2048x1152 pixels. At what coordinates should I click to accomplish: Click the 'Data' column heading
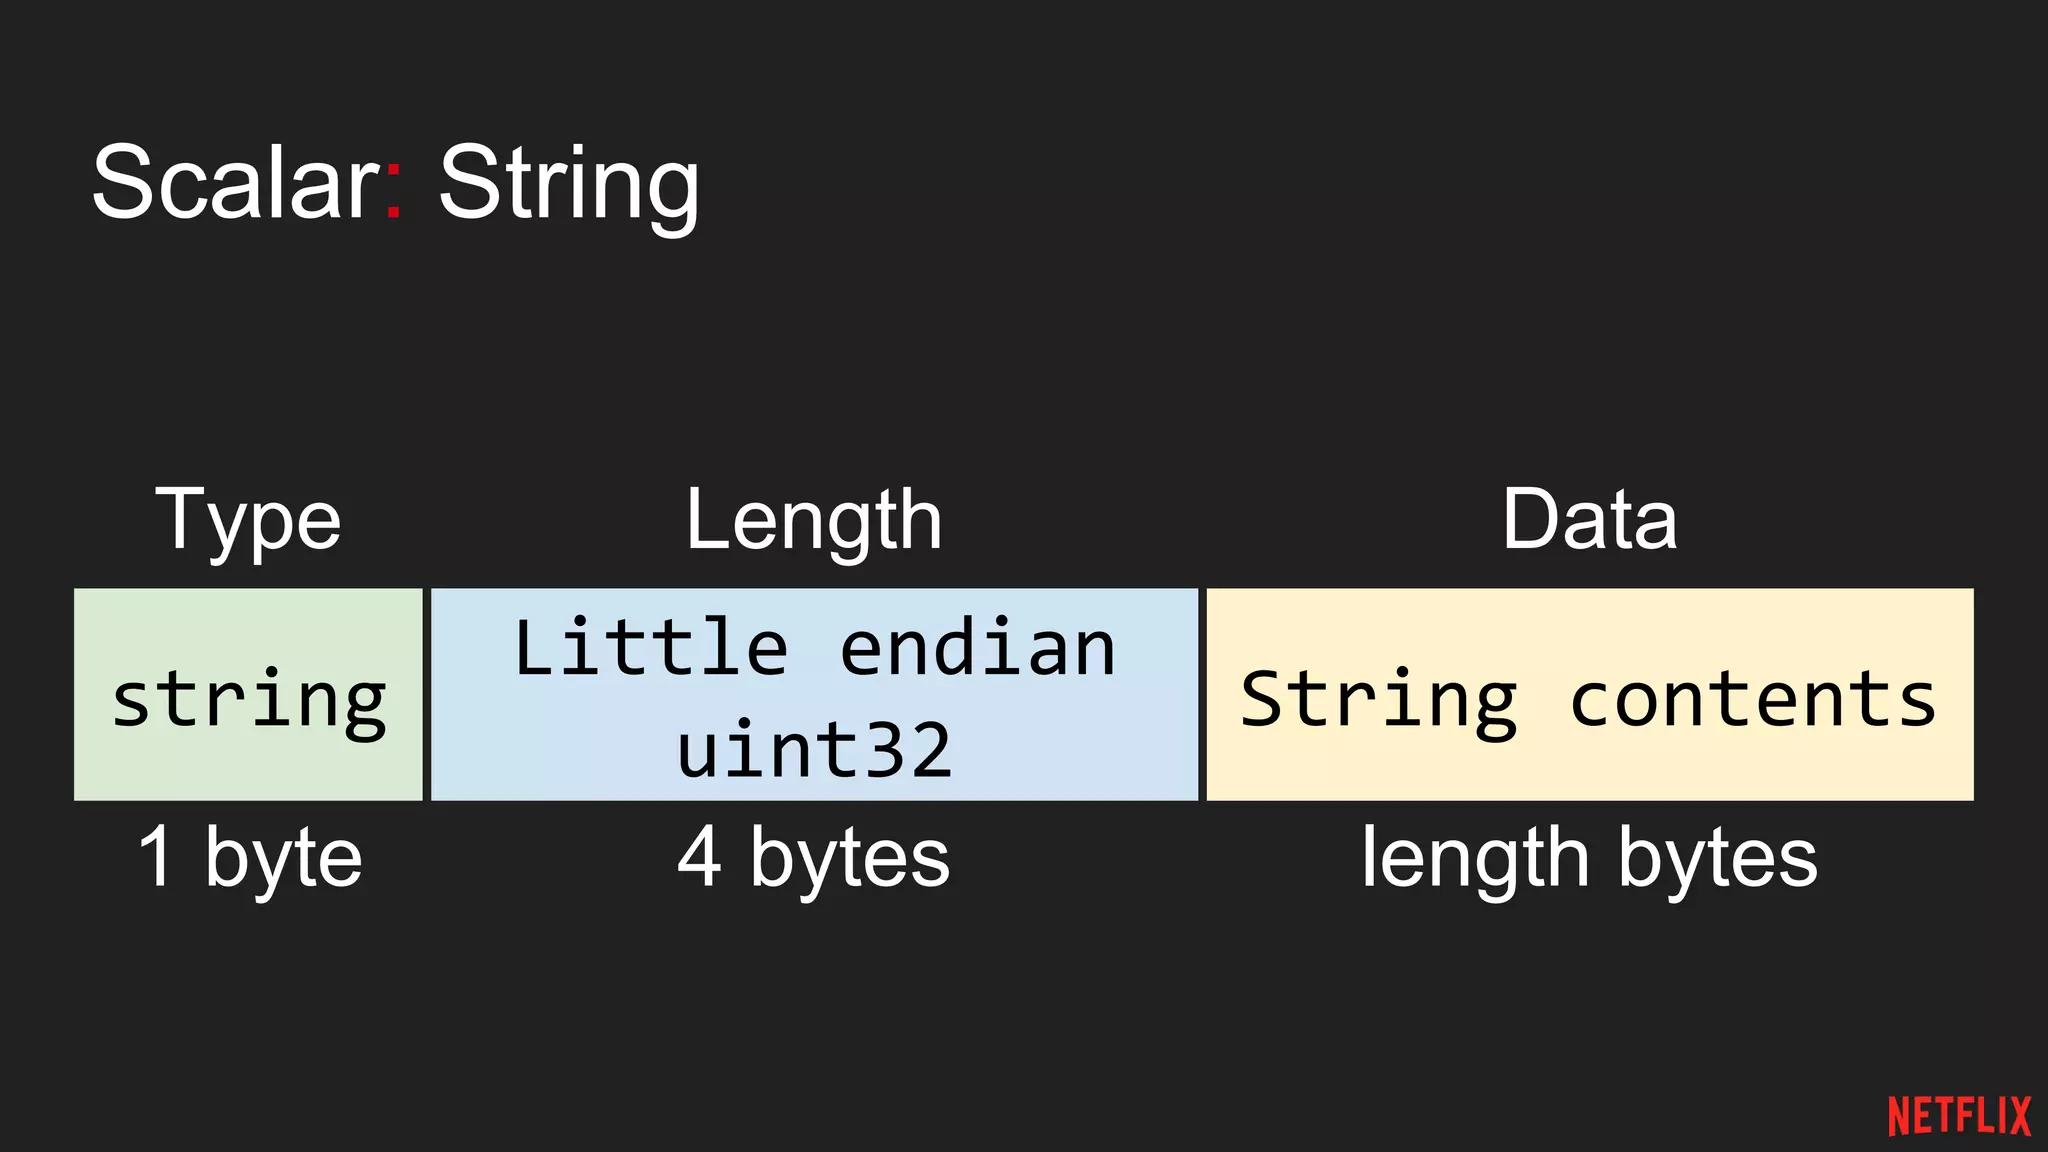pyautogui.click(x=1589, y=519)
